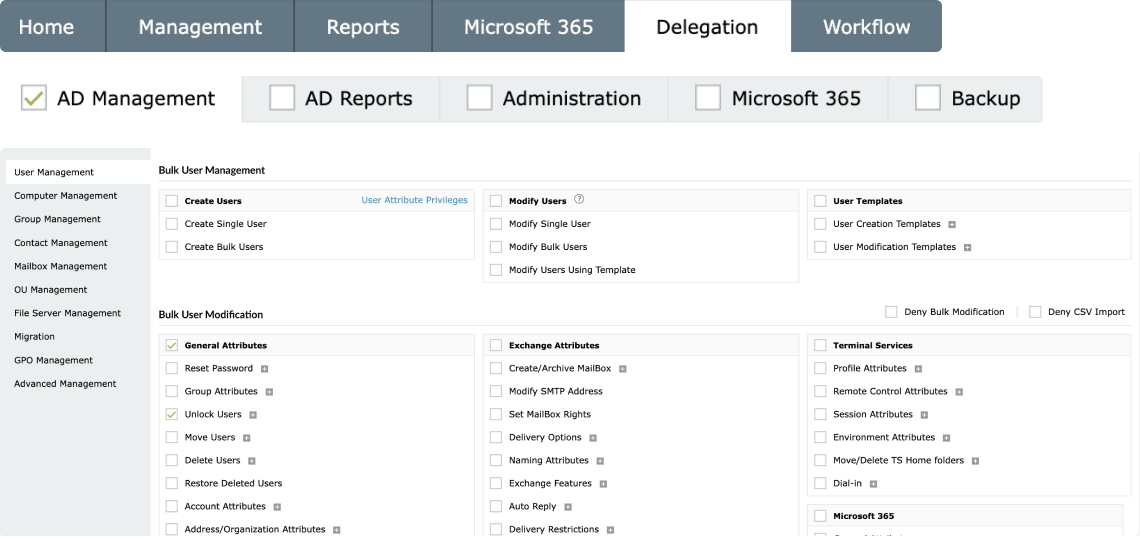Expand Reset Password options plus icon
Screen dimensions: 1140x538
point(264,369)
